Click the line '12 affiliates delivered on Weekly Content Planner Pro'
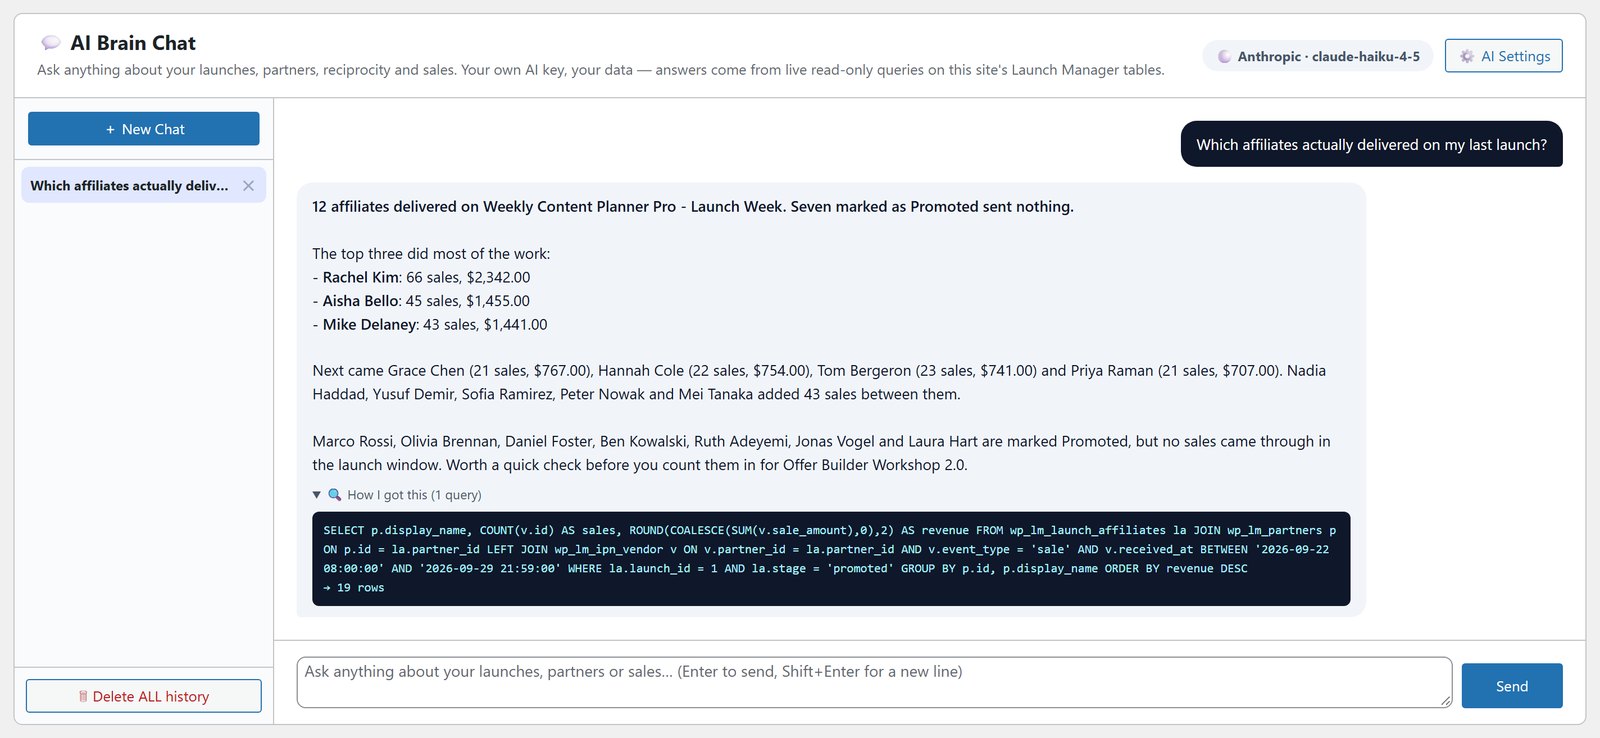The width and height of the screenshot is (1600, 738). (693, 207)
